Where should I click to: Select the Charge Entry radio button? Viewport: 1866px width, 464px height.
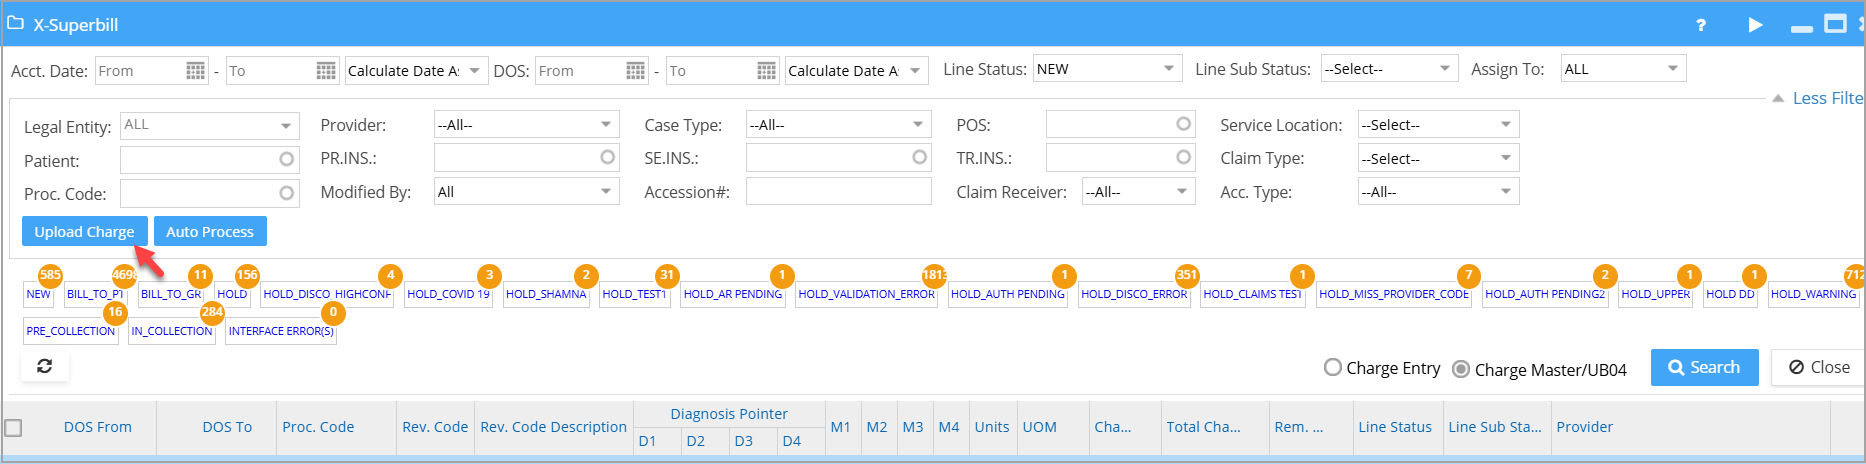(x=1333, y=368)
